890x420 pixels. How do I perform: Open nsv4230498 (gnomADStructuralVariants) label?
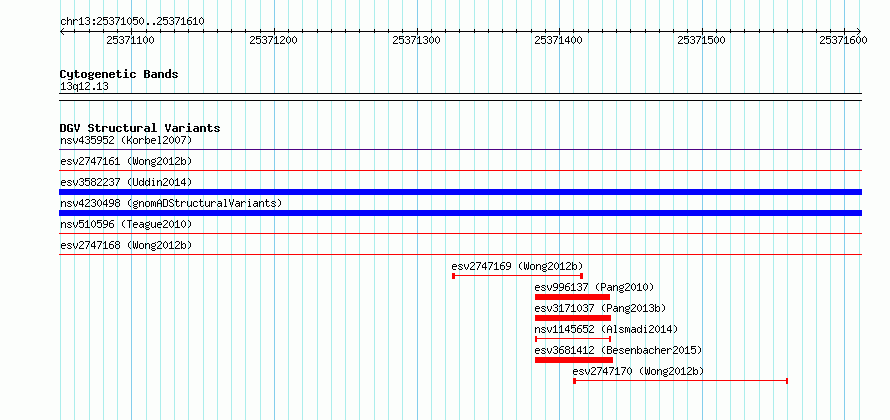click(171, 203)
